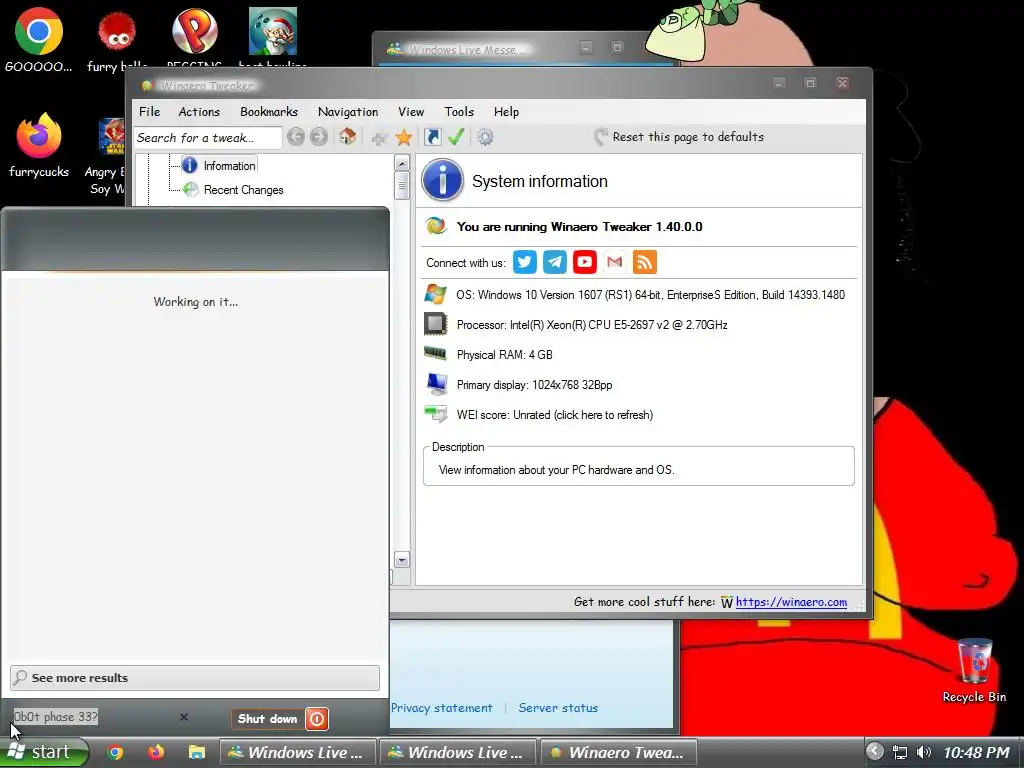The height and width of the screenshot is (768, 1024).
Task: Go back with Winaero navigation arrow
Action: coord(296,137)
